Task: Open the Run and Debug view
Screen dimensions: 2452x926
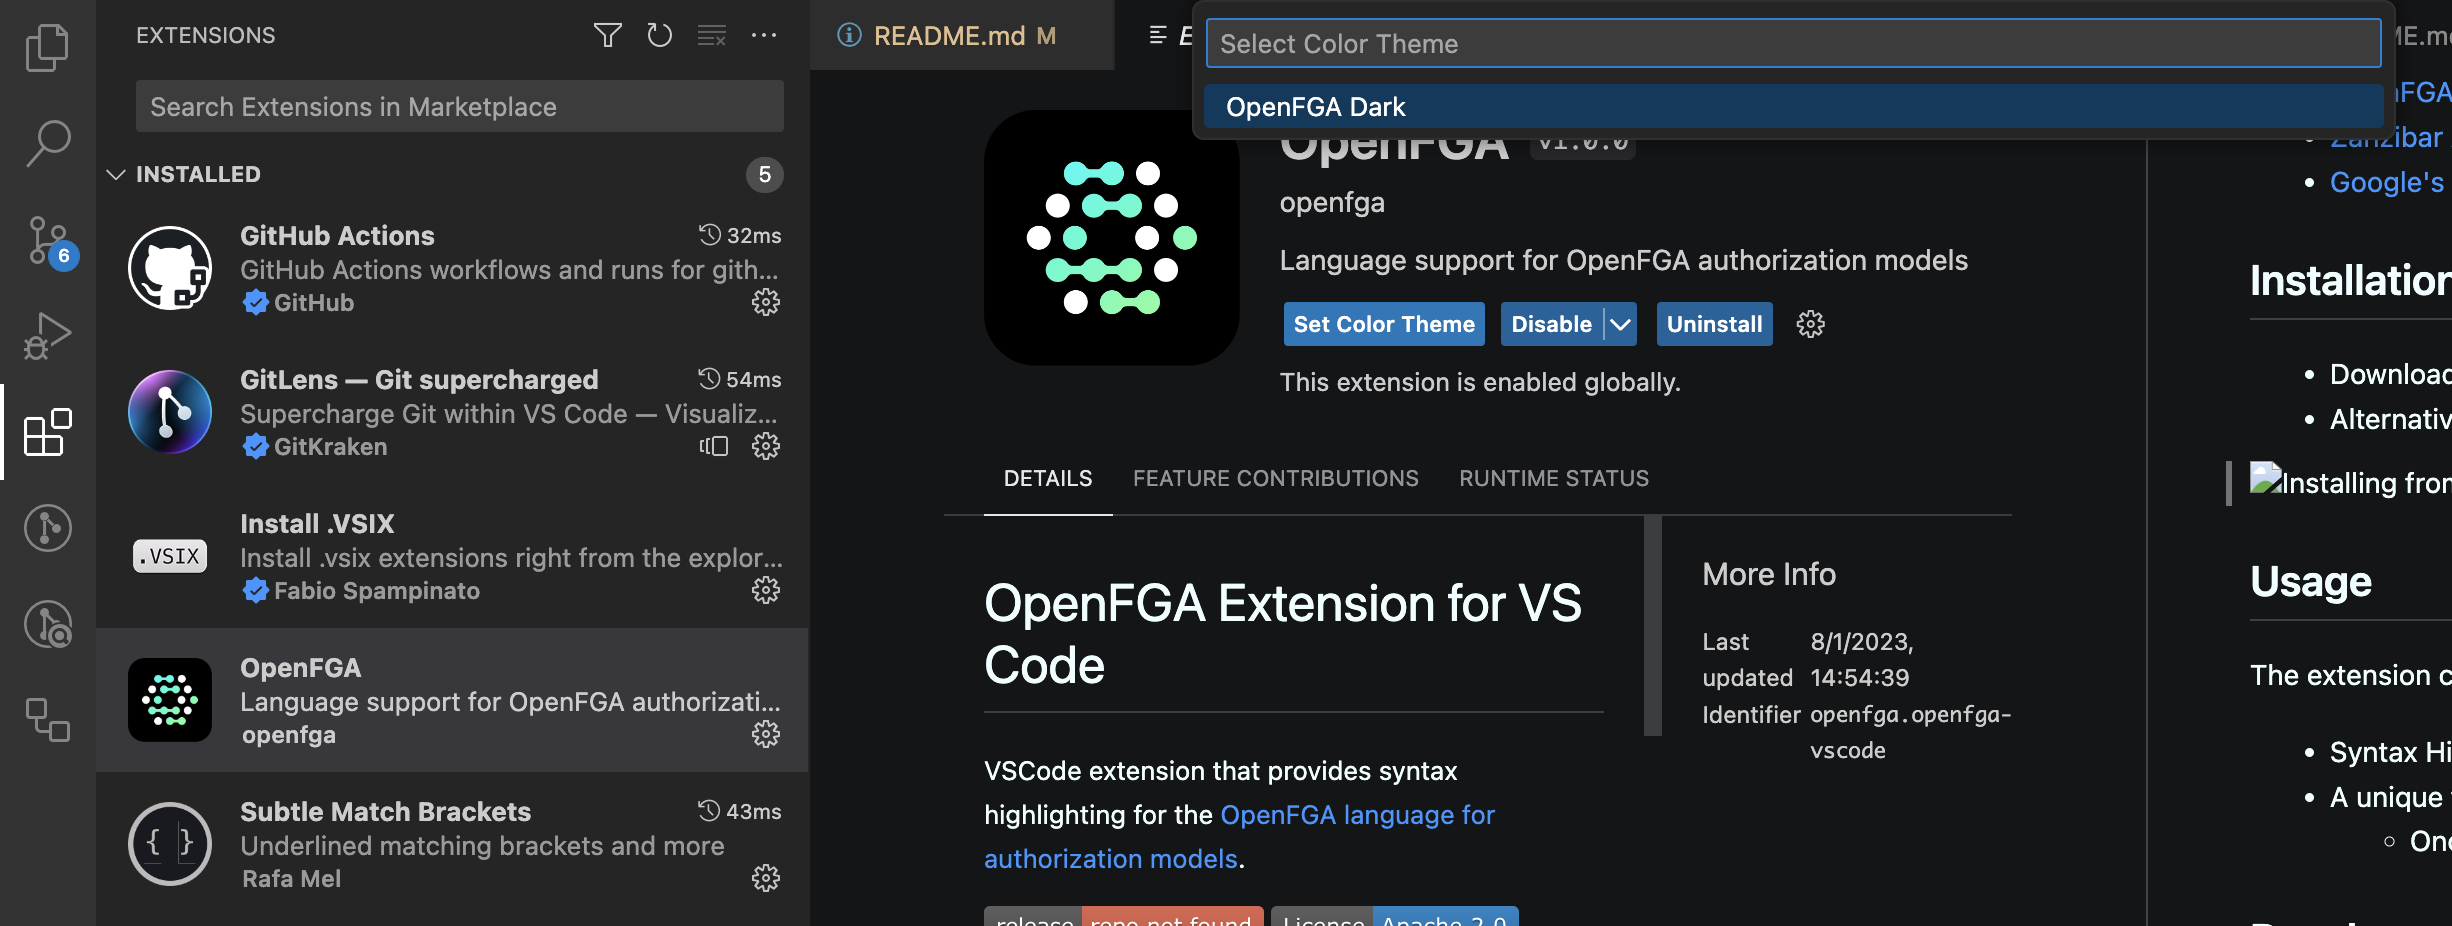Action: [47, 335]
